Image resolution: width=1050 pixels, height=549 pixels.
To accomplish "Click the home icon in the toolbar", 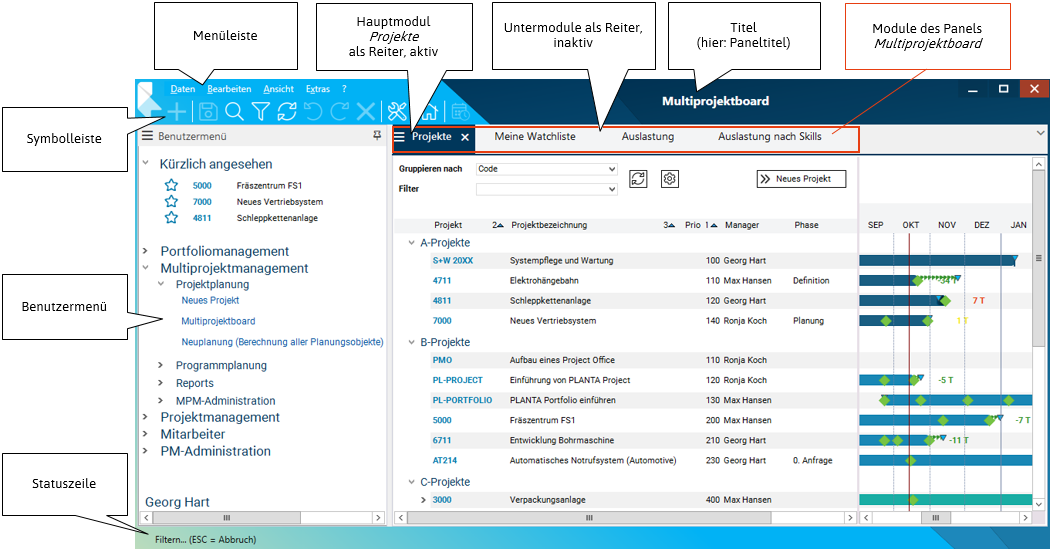I will point(432,112).
